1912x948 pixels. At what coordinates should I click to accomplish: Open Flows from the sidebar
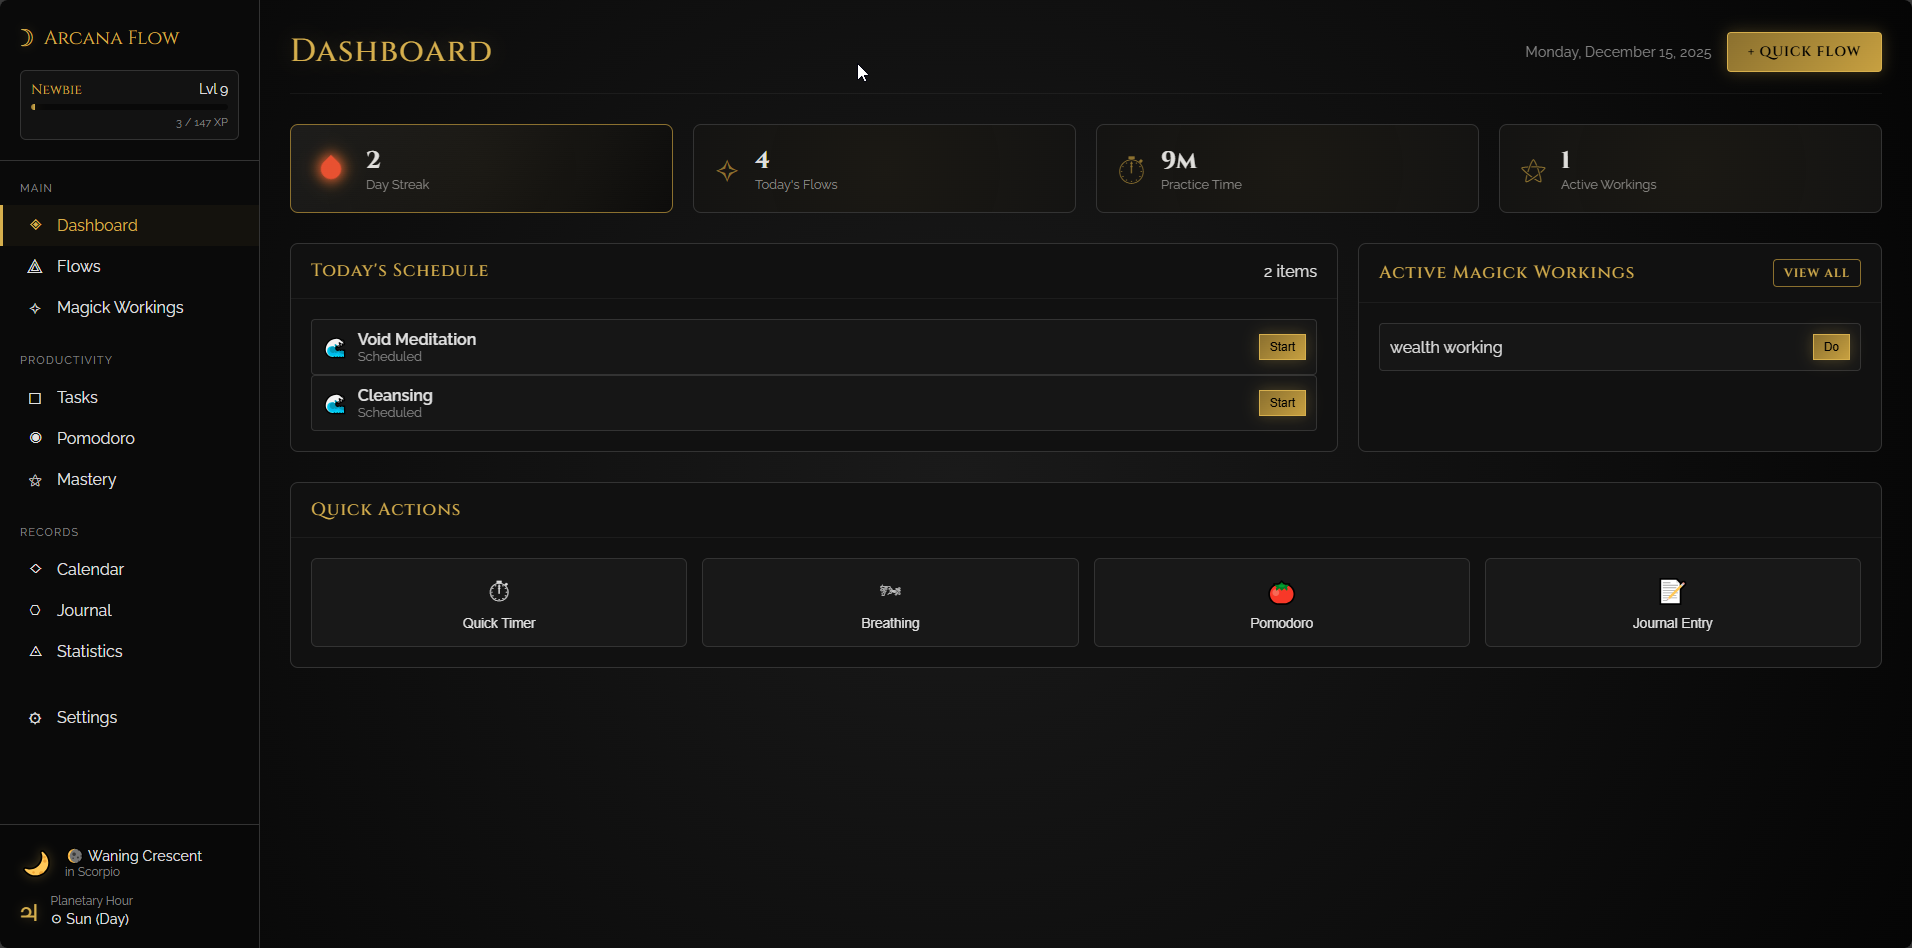(78, 266)
